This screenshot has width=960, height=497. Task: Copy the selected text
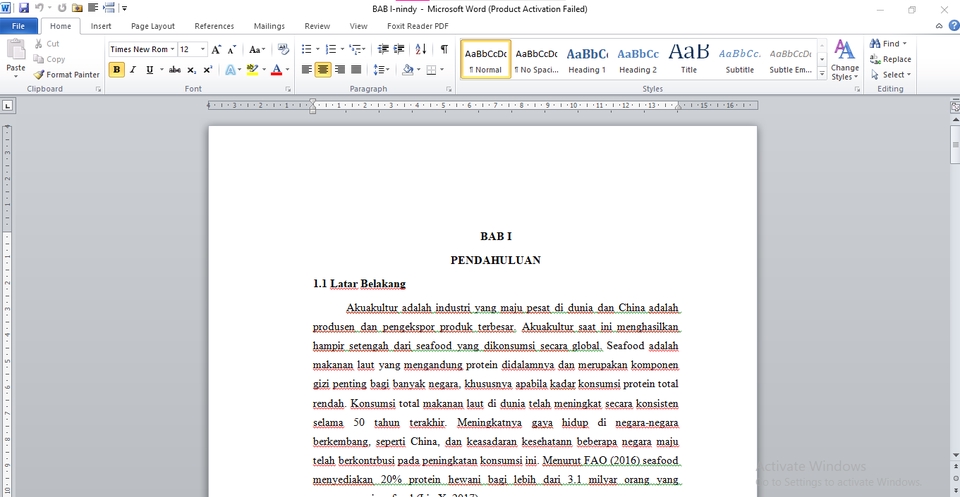pos(49,59)
